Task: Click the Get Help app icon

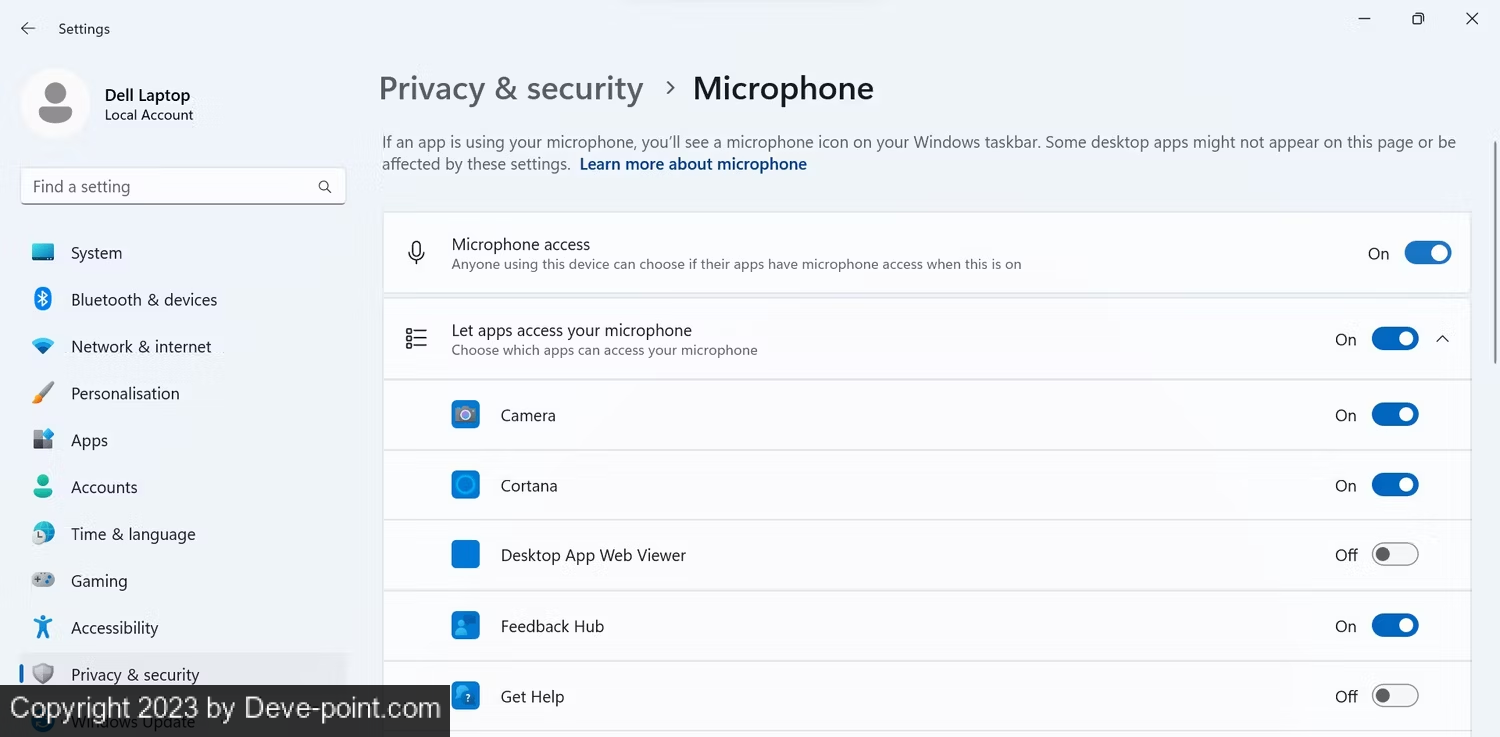Action: coord(466,696)
